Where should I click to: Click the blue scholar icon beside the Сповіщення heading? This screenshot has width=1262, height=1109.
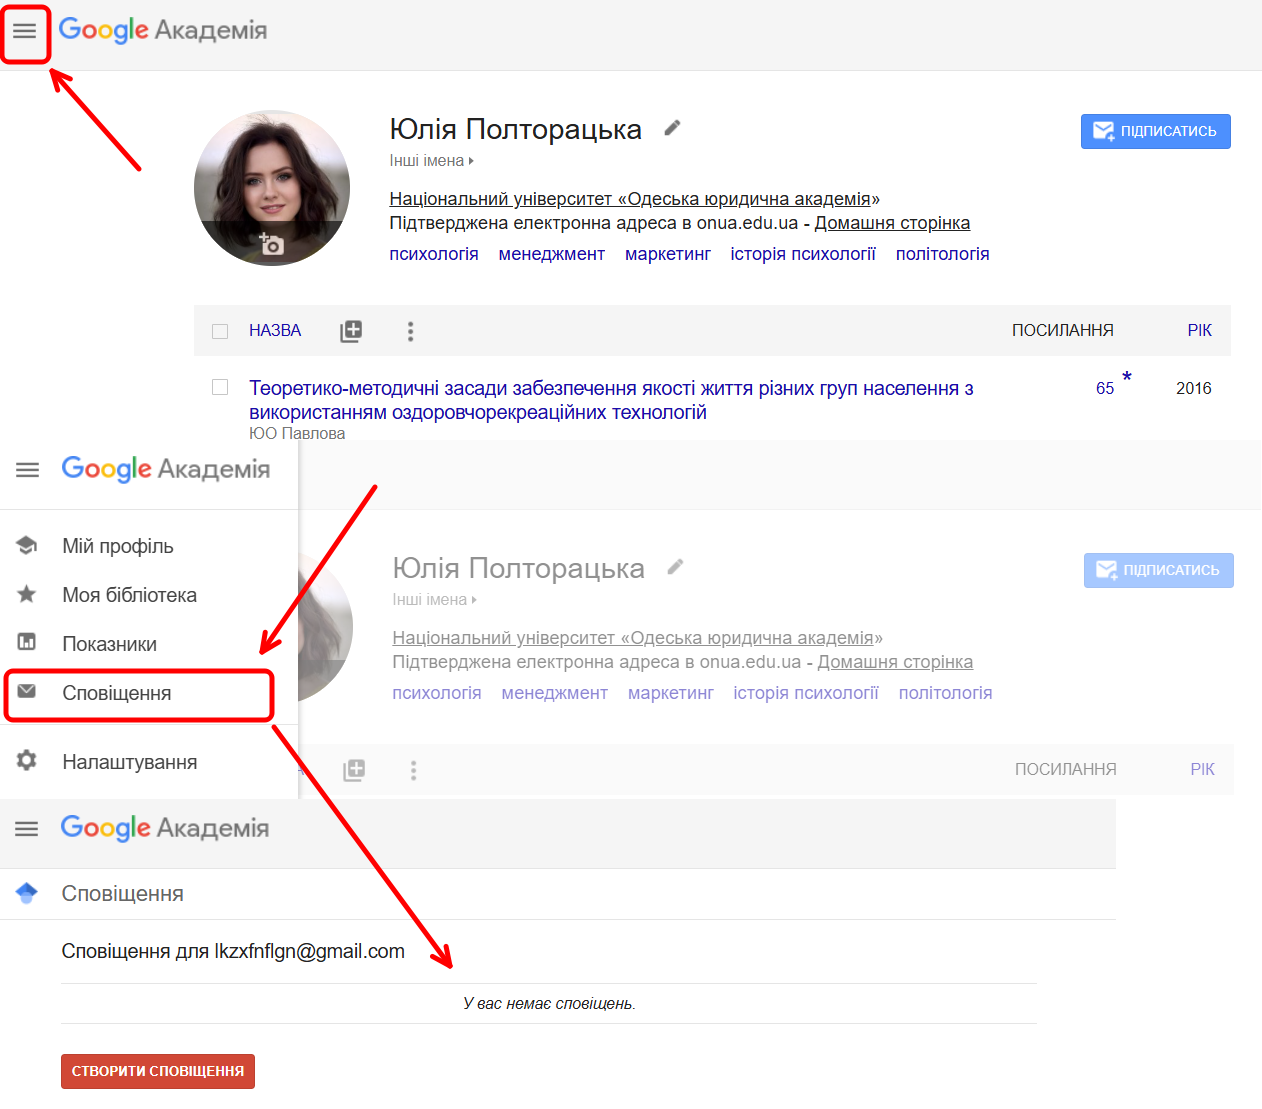27,893
